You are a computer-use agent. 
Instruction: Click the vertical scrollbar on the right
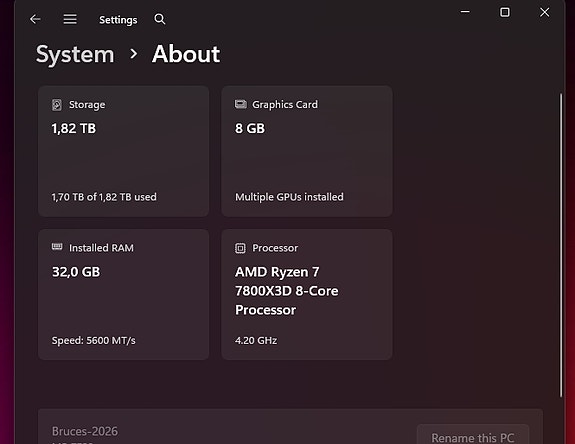[x=560, y=245]
